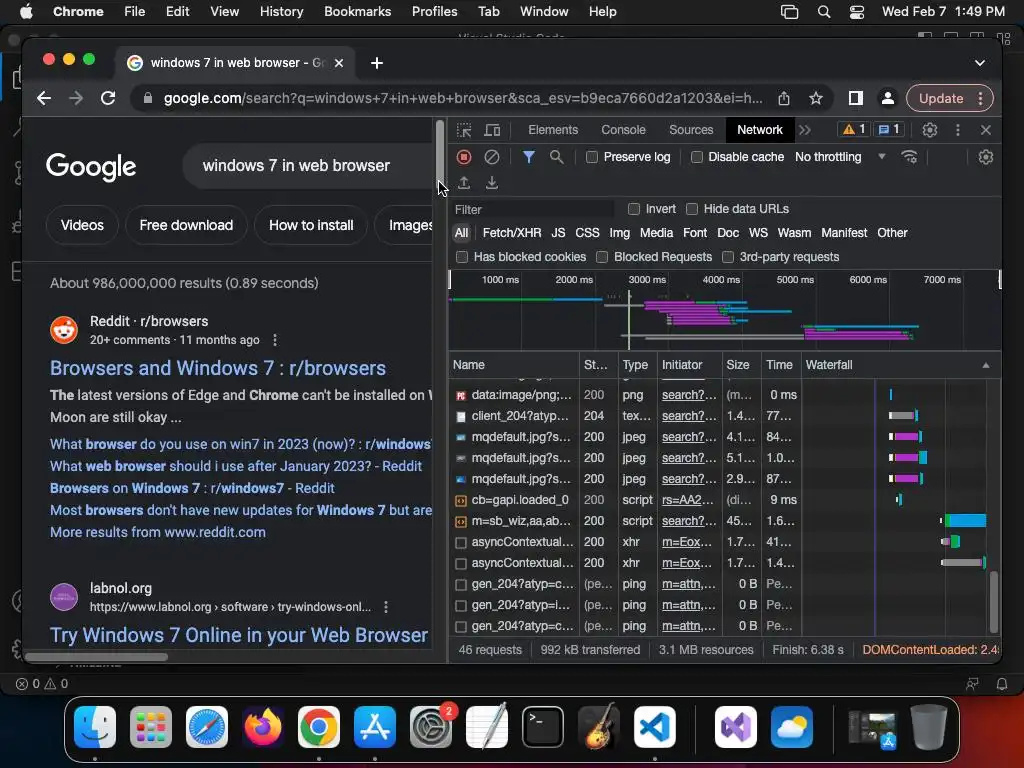The image size is (1024, 768).
Task: Import HAR file with upload arrow
Action: tap(464, 183)
